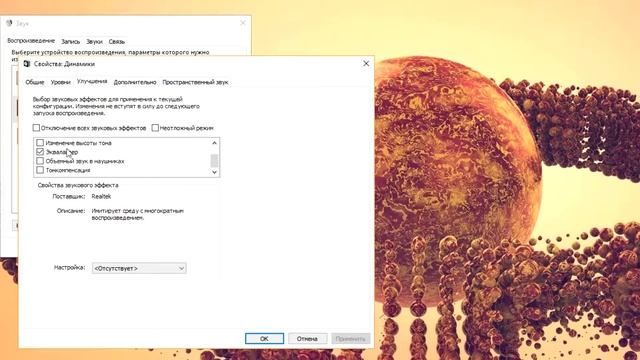Click sound icon in Звук window title
This screenshot has width=640, height=360.
(x=9, y=23)
